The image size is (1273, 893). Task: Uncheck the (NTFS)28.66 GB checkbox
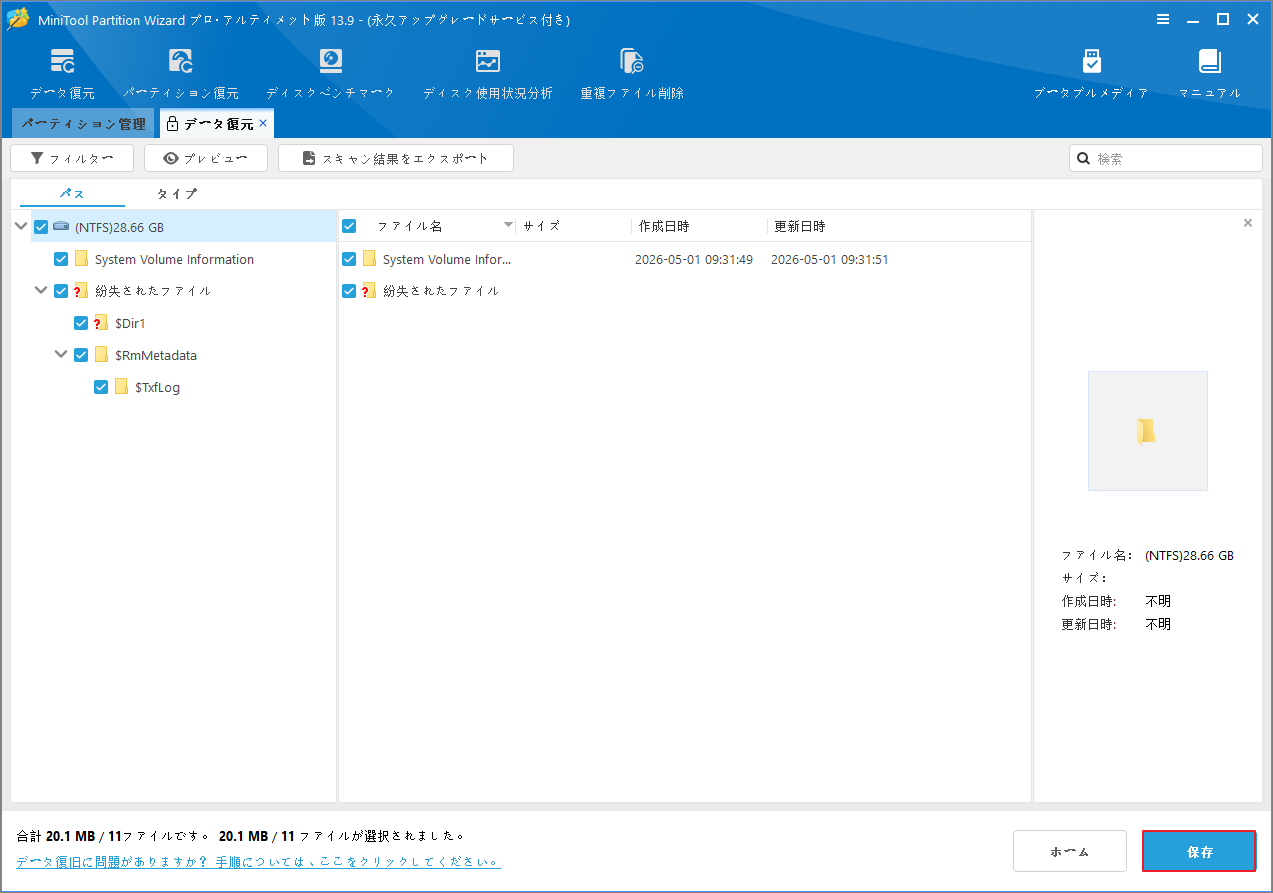pos(41,227)
